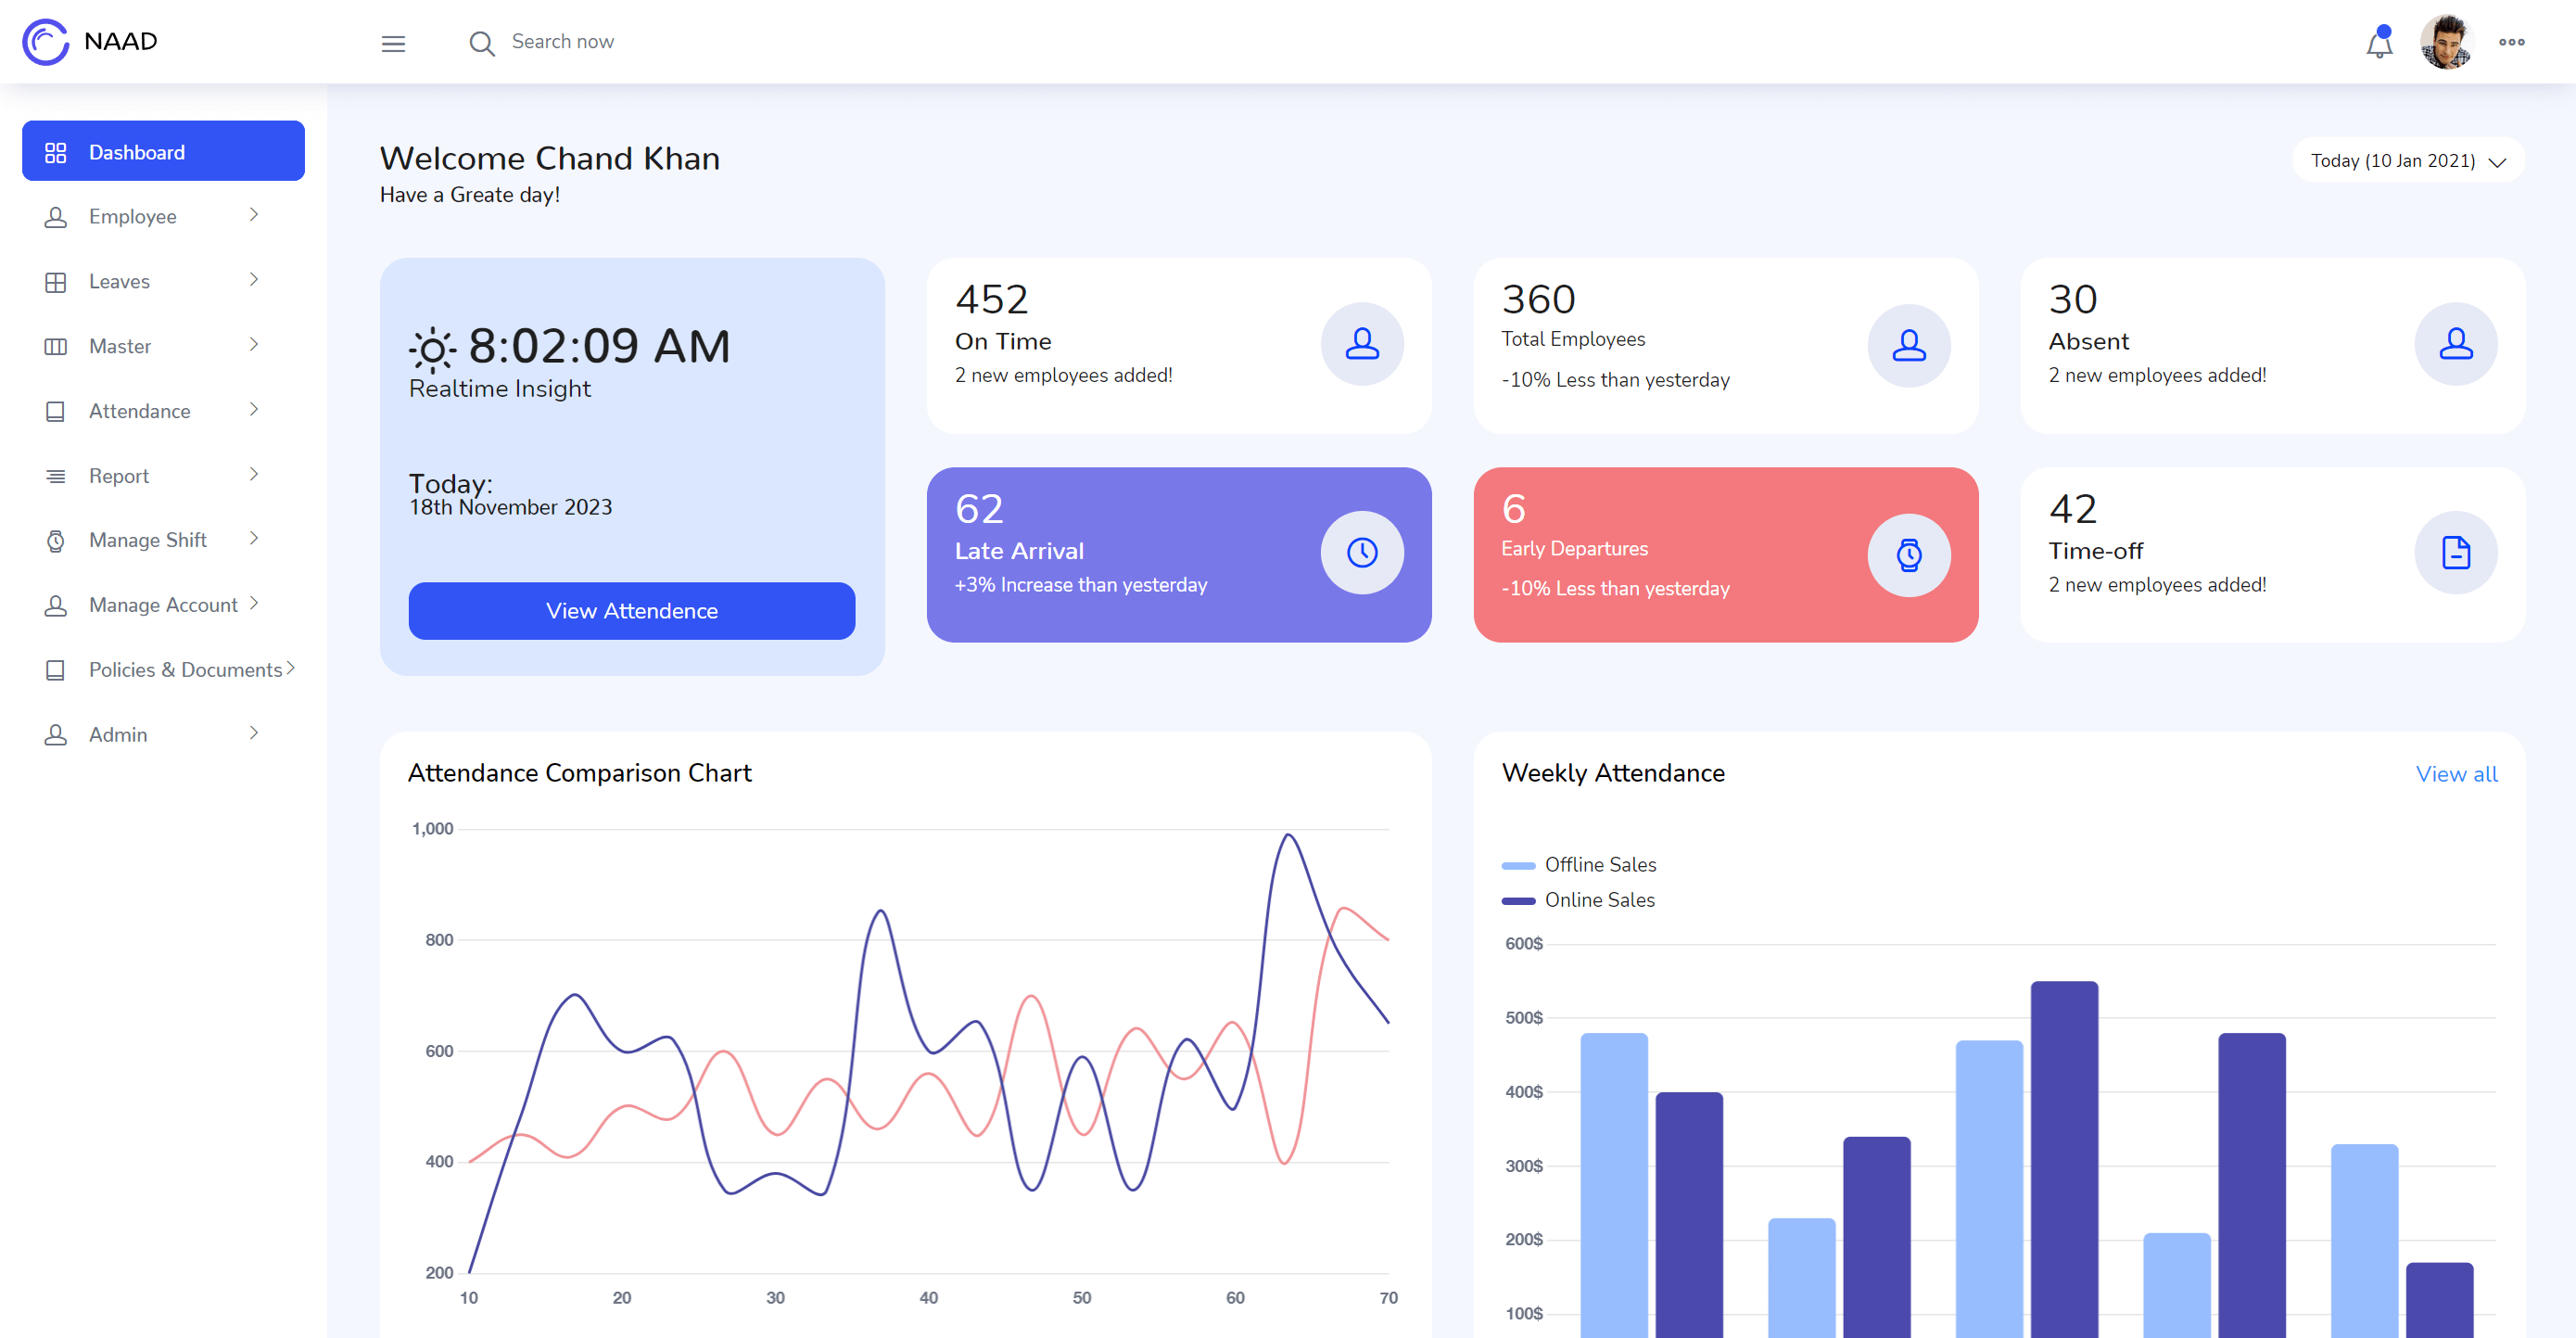
Task: Click the 6 Early Departures card
Action: point(1726,554)
